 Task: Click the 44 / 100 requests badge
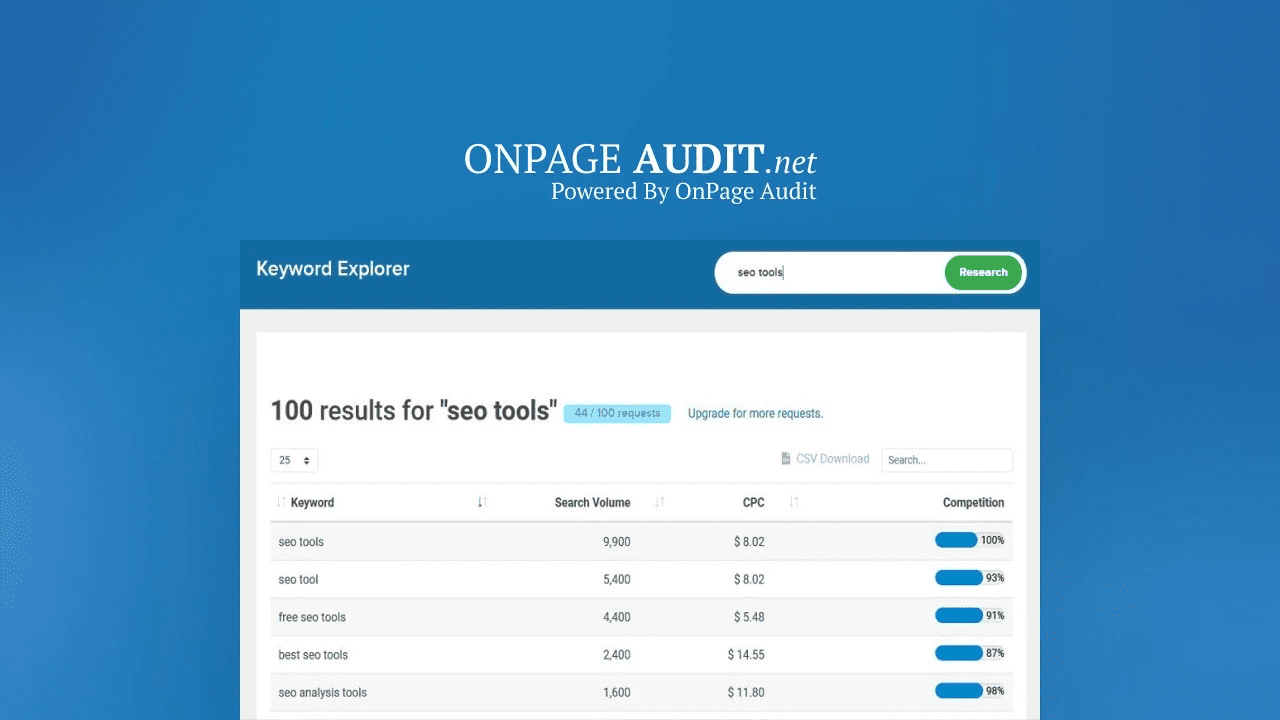coord(617,413)
